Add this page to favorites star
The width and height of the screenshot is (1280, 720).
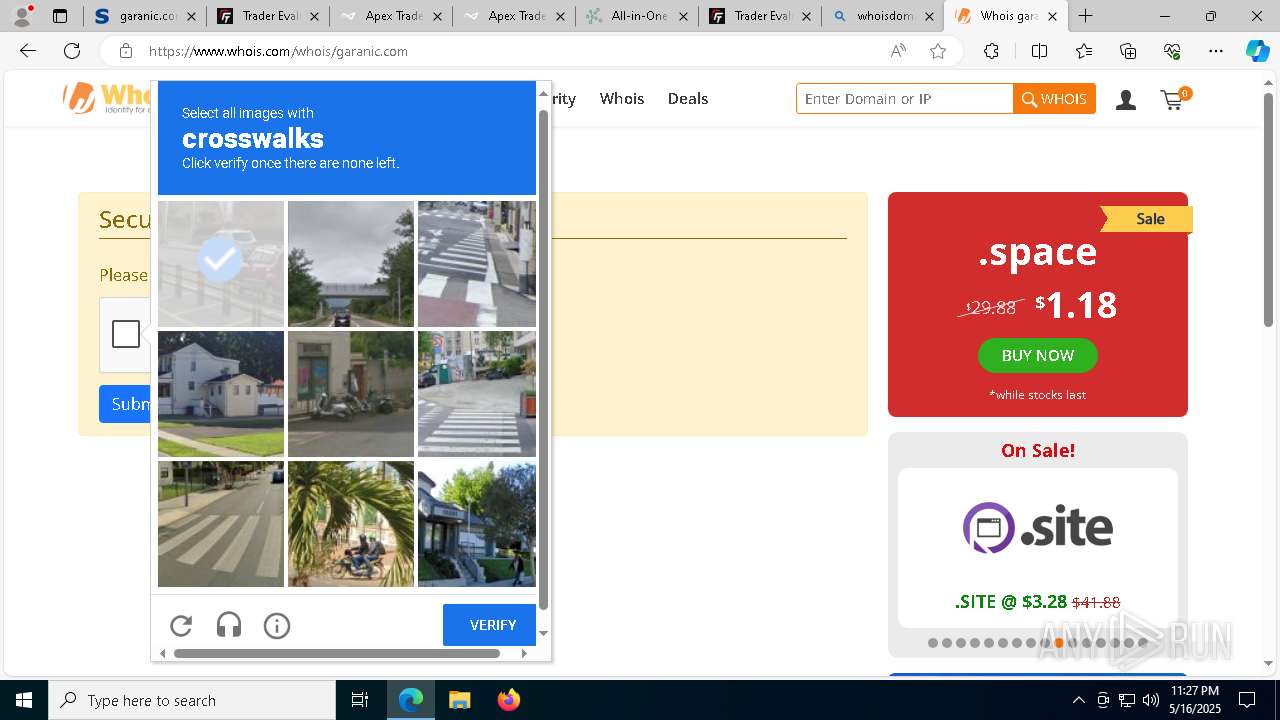tap(938, 51)
